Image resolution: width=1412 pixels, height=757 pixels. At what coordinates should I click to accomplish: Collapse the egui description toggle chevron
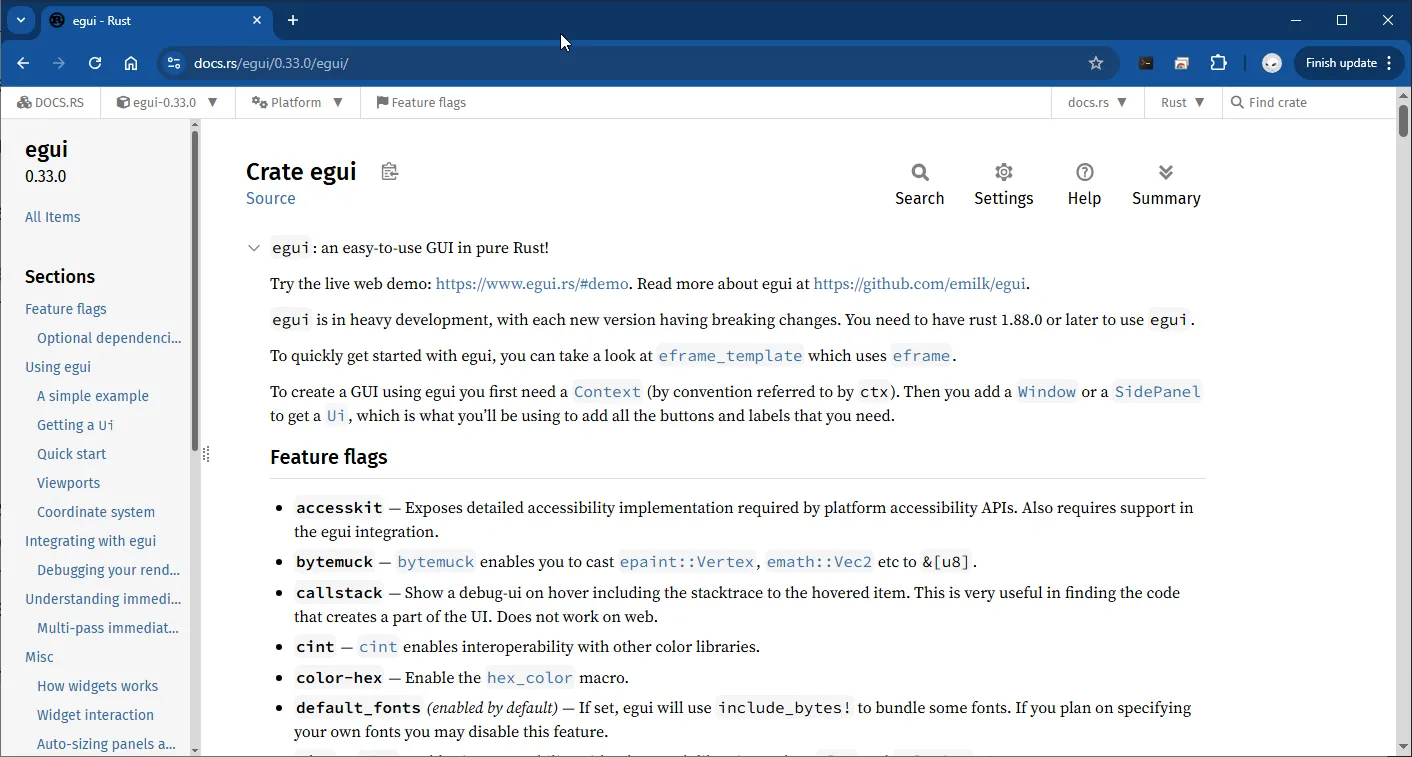[254, 248]
